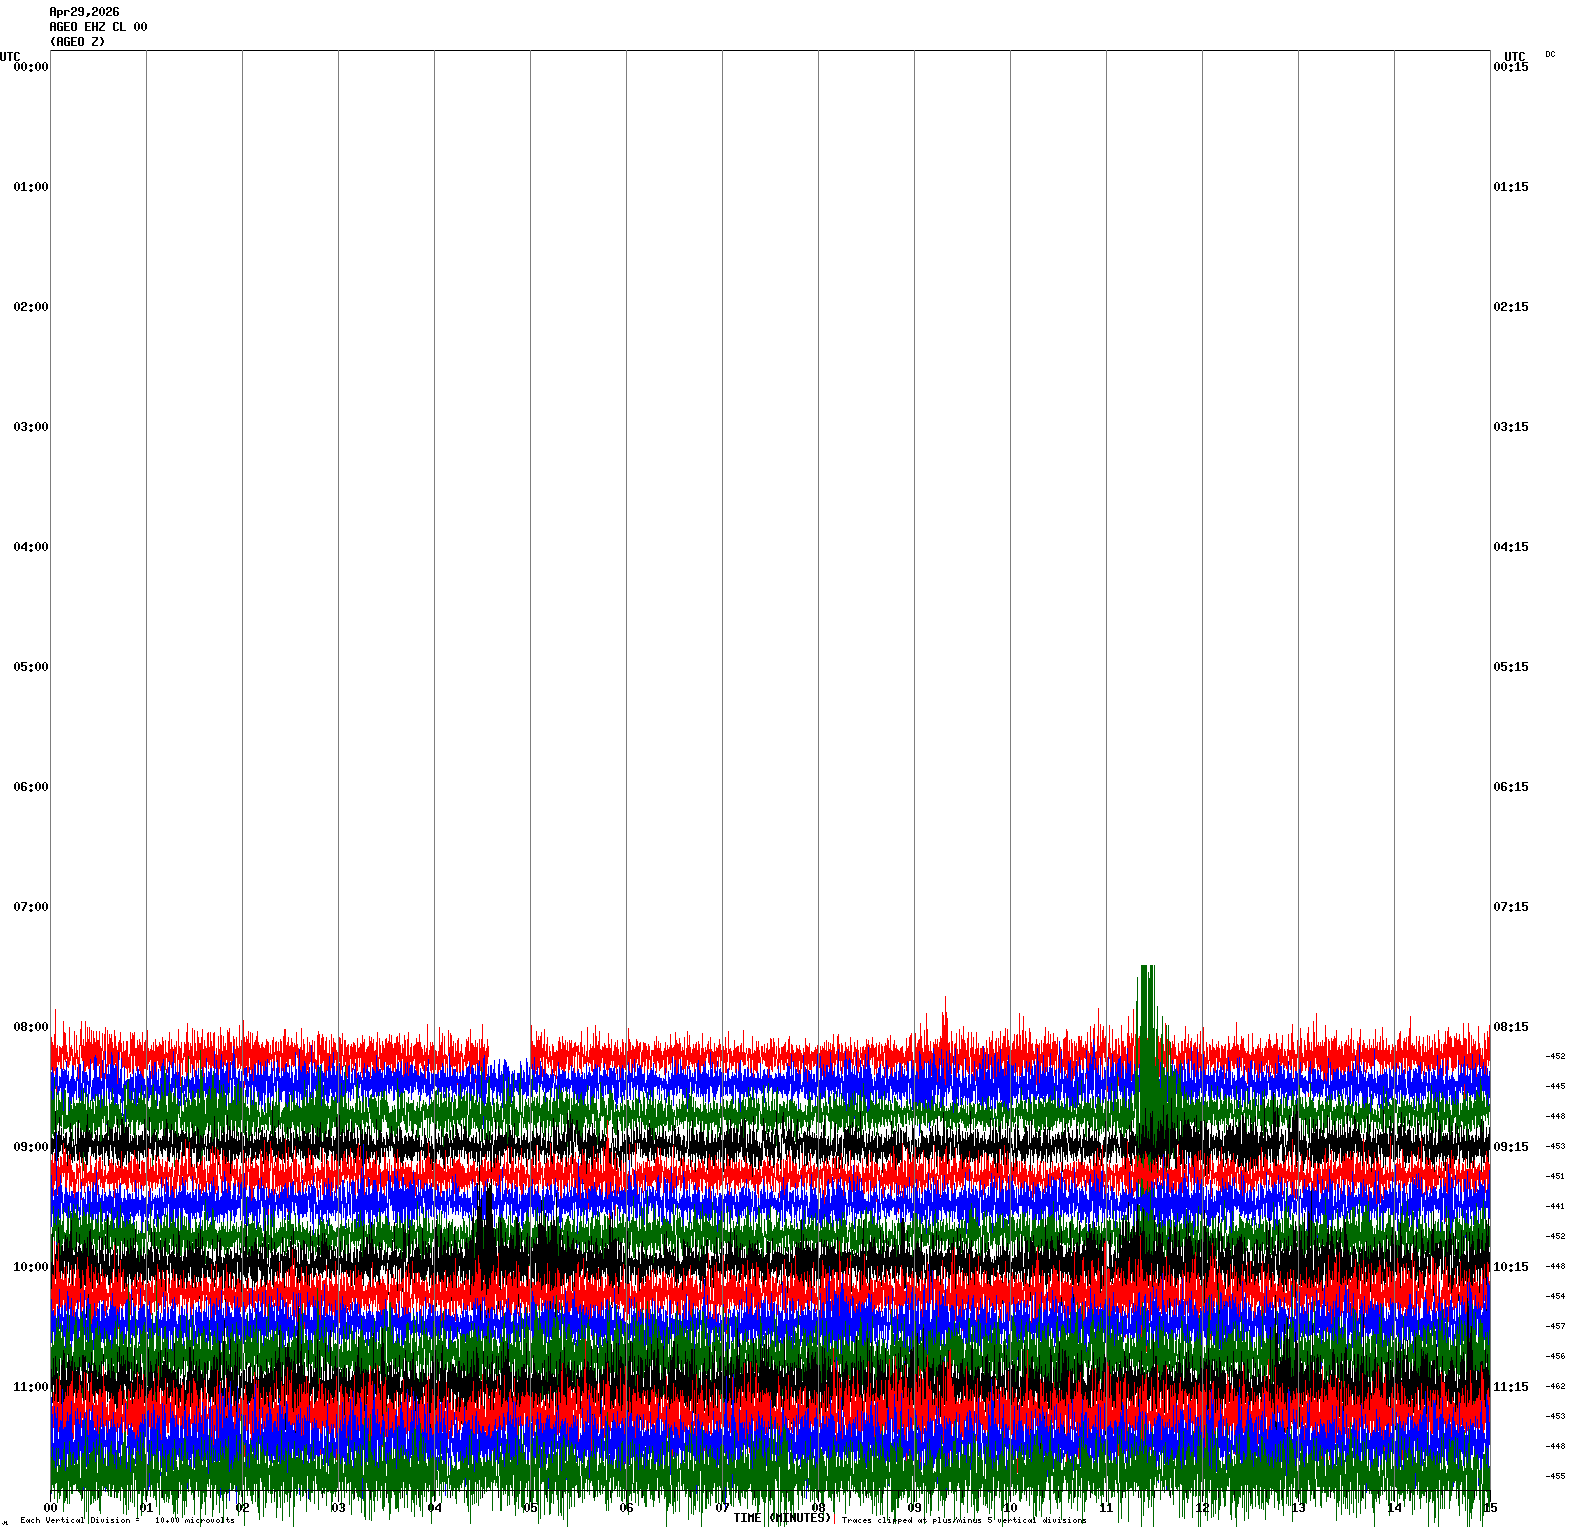Click the TIME (MINUTES) axis label

pos(782,1518)
